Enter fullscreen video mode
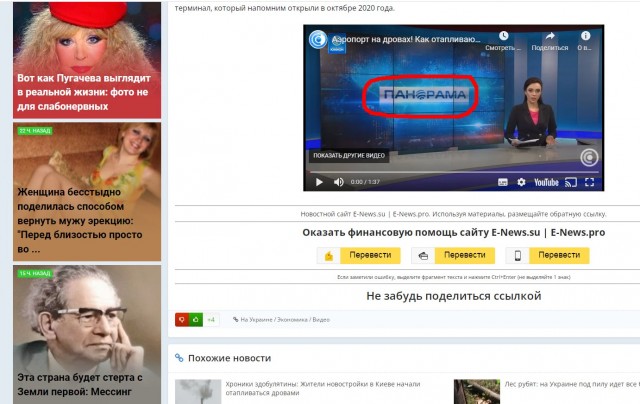 click(589, 182)
